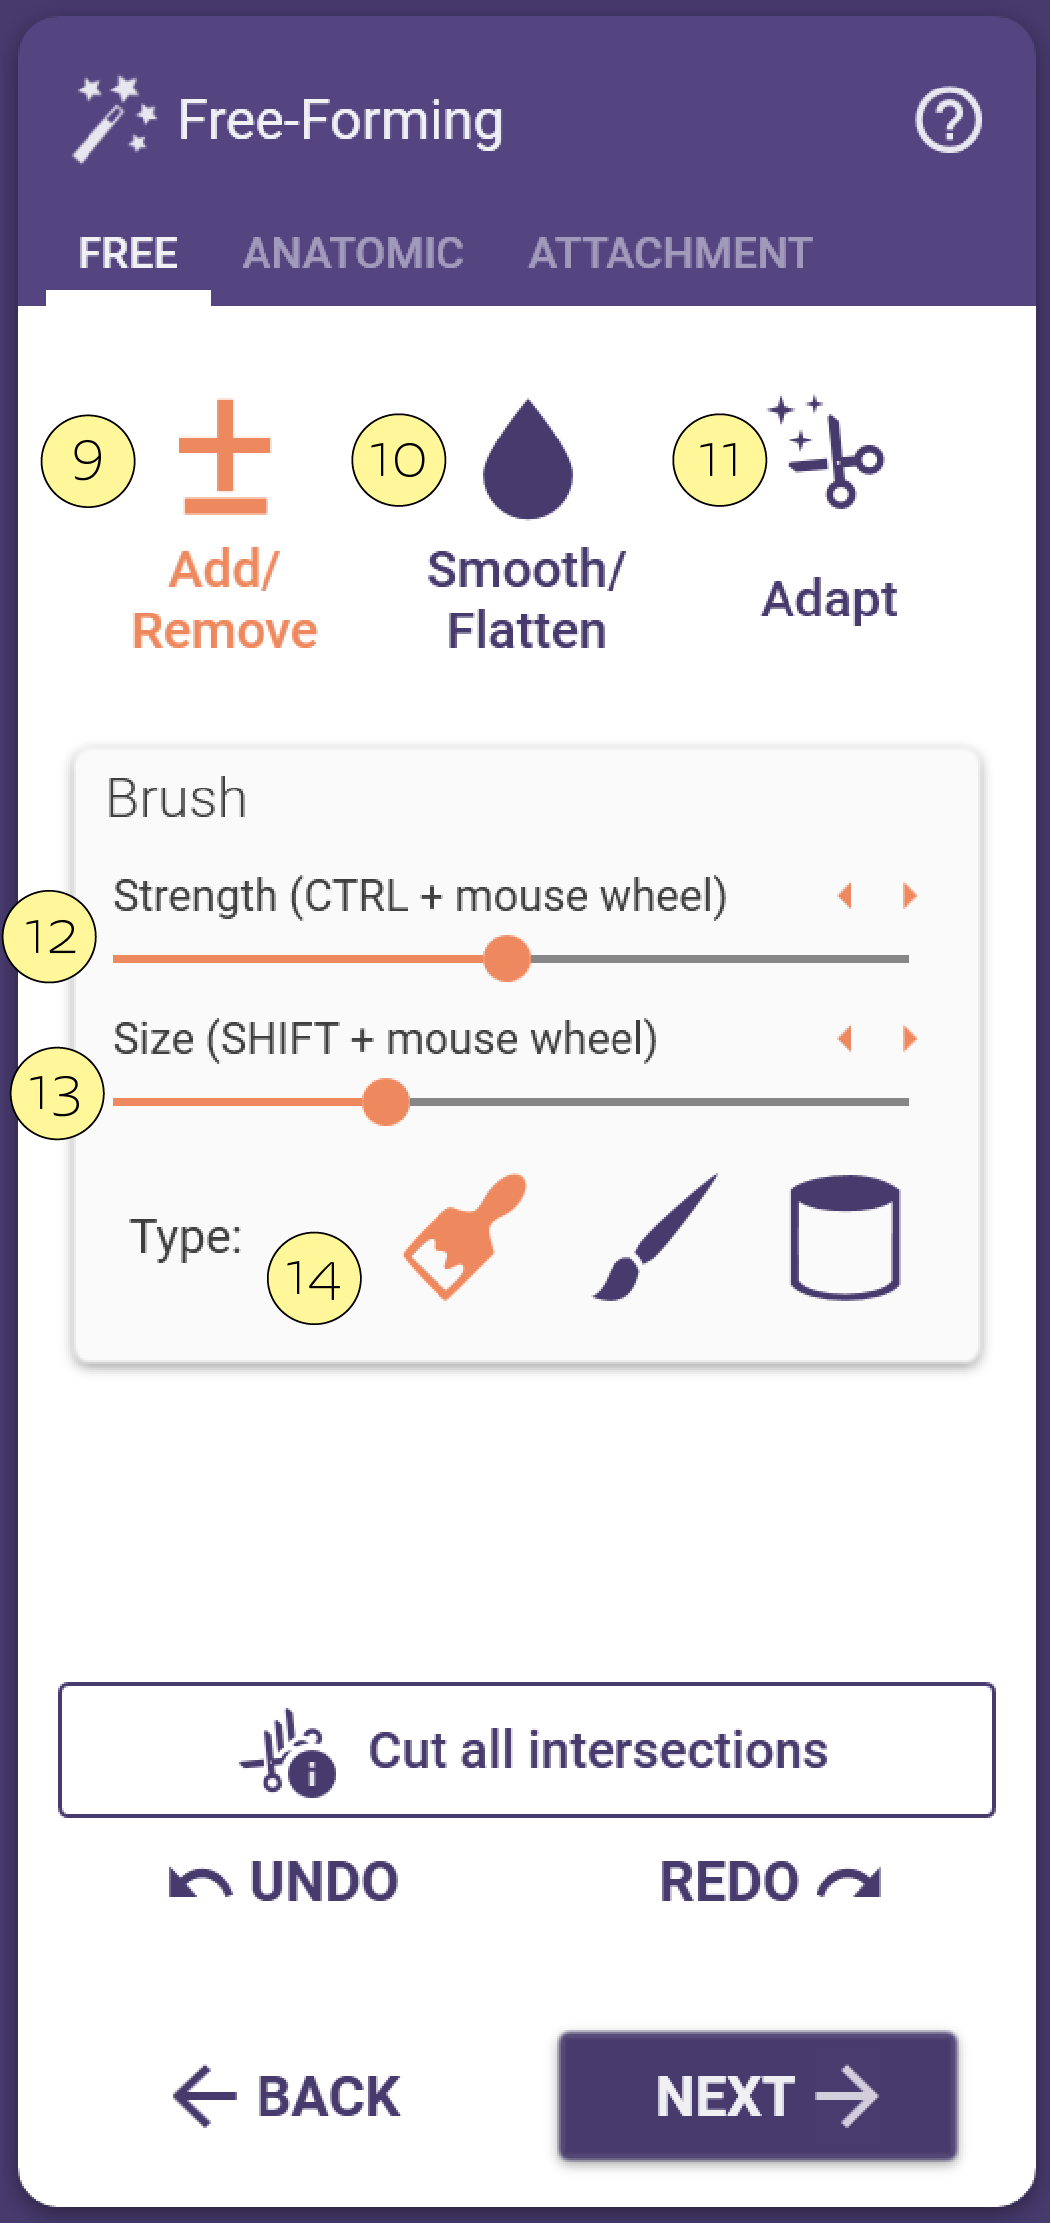Switch to the ATTACHMENT tab
The height and width of the screenshot is (2224, 1051).
(x=670, y=253)
